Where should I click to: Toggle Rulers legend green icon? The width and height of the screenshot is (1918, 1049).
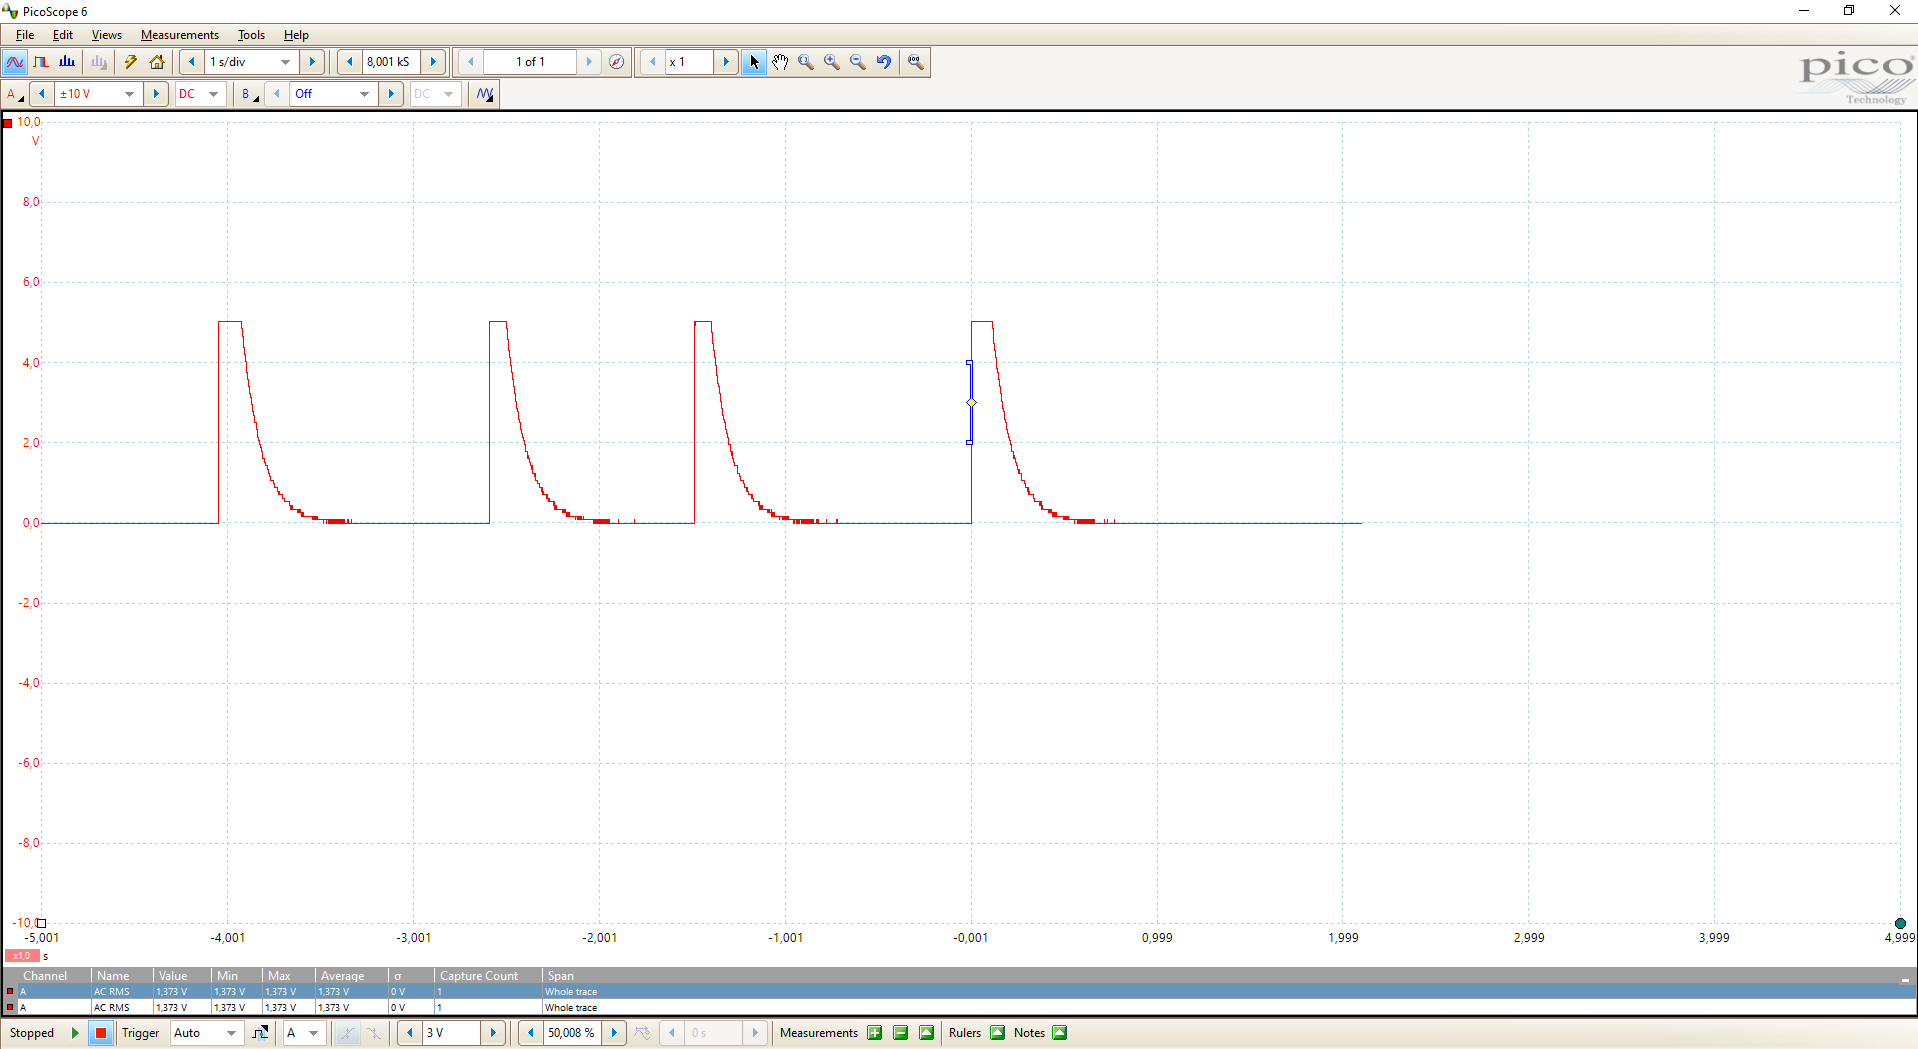tap(997, 1033)
